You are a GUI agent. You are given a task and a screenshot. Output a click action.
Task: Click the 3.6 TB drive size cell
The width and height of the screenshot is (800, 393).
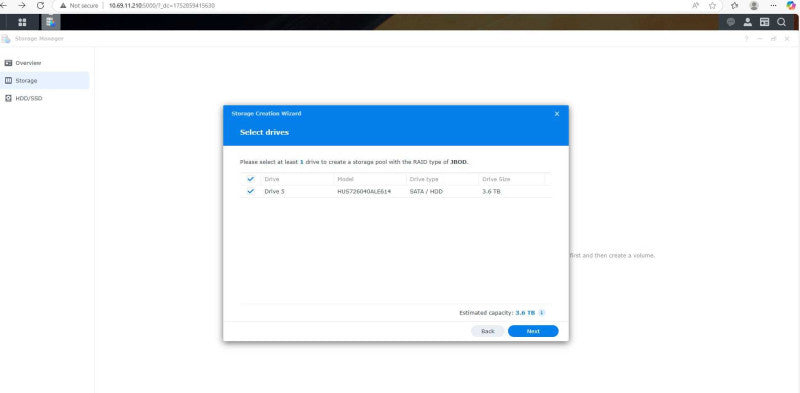pyautogui.click(x=491, y=191)
